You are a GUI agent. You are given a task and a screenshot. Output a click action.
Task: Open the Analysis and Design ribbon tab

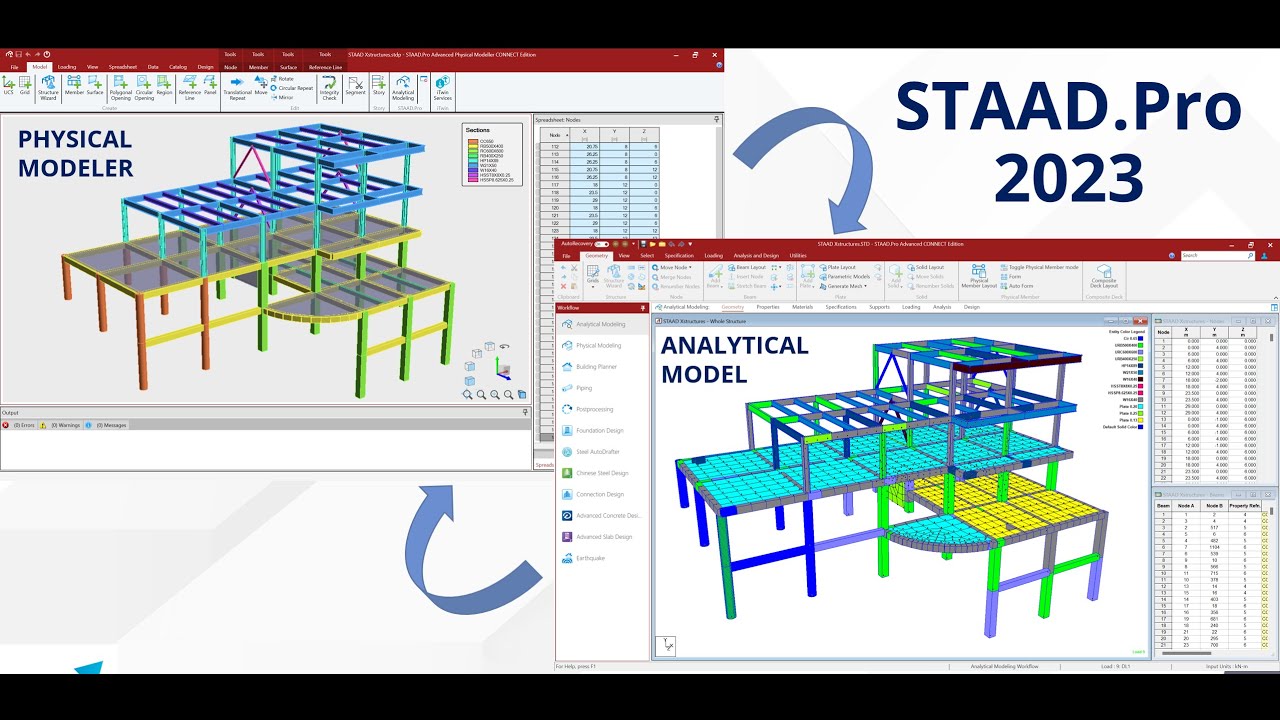tap(756, 255)
